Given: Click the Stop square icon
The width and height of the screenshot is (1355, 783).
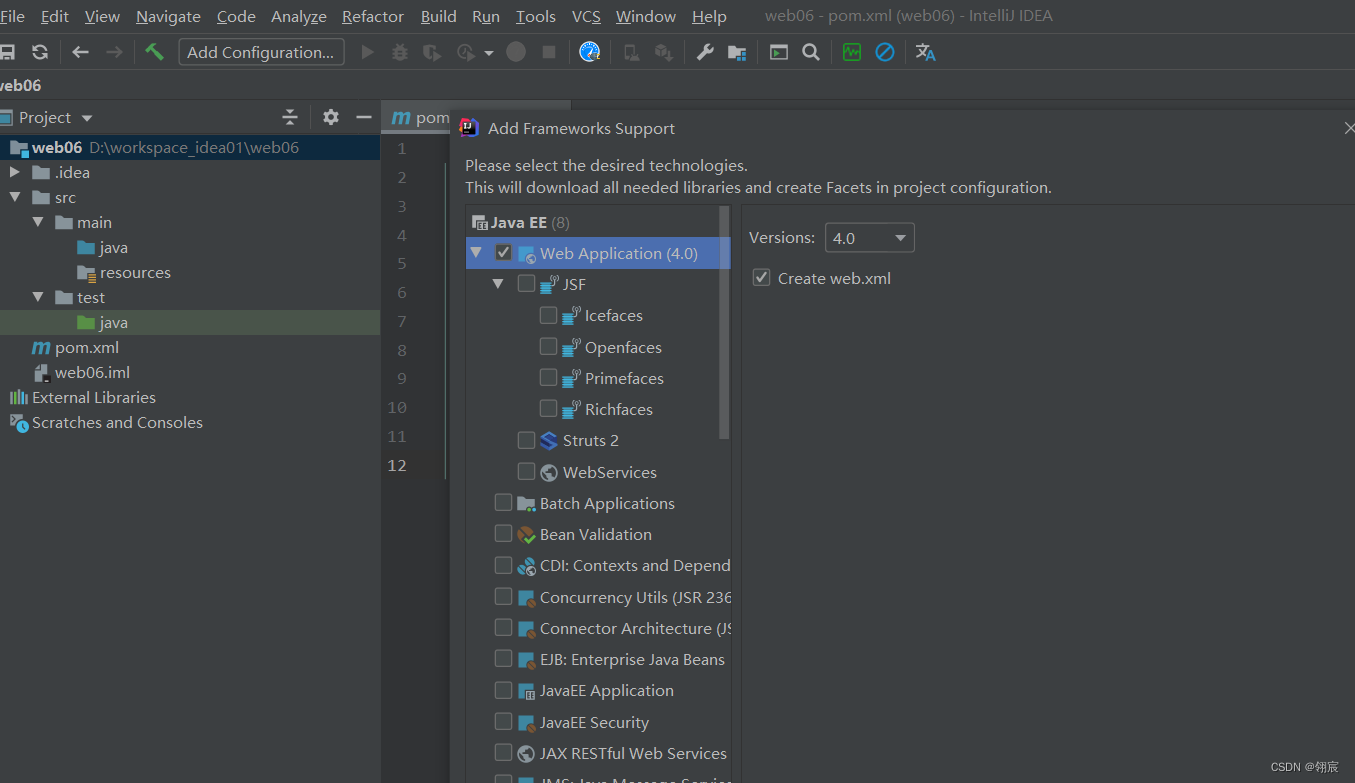Looking at the screenshot, I should tap(549, 52).
